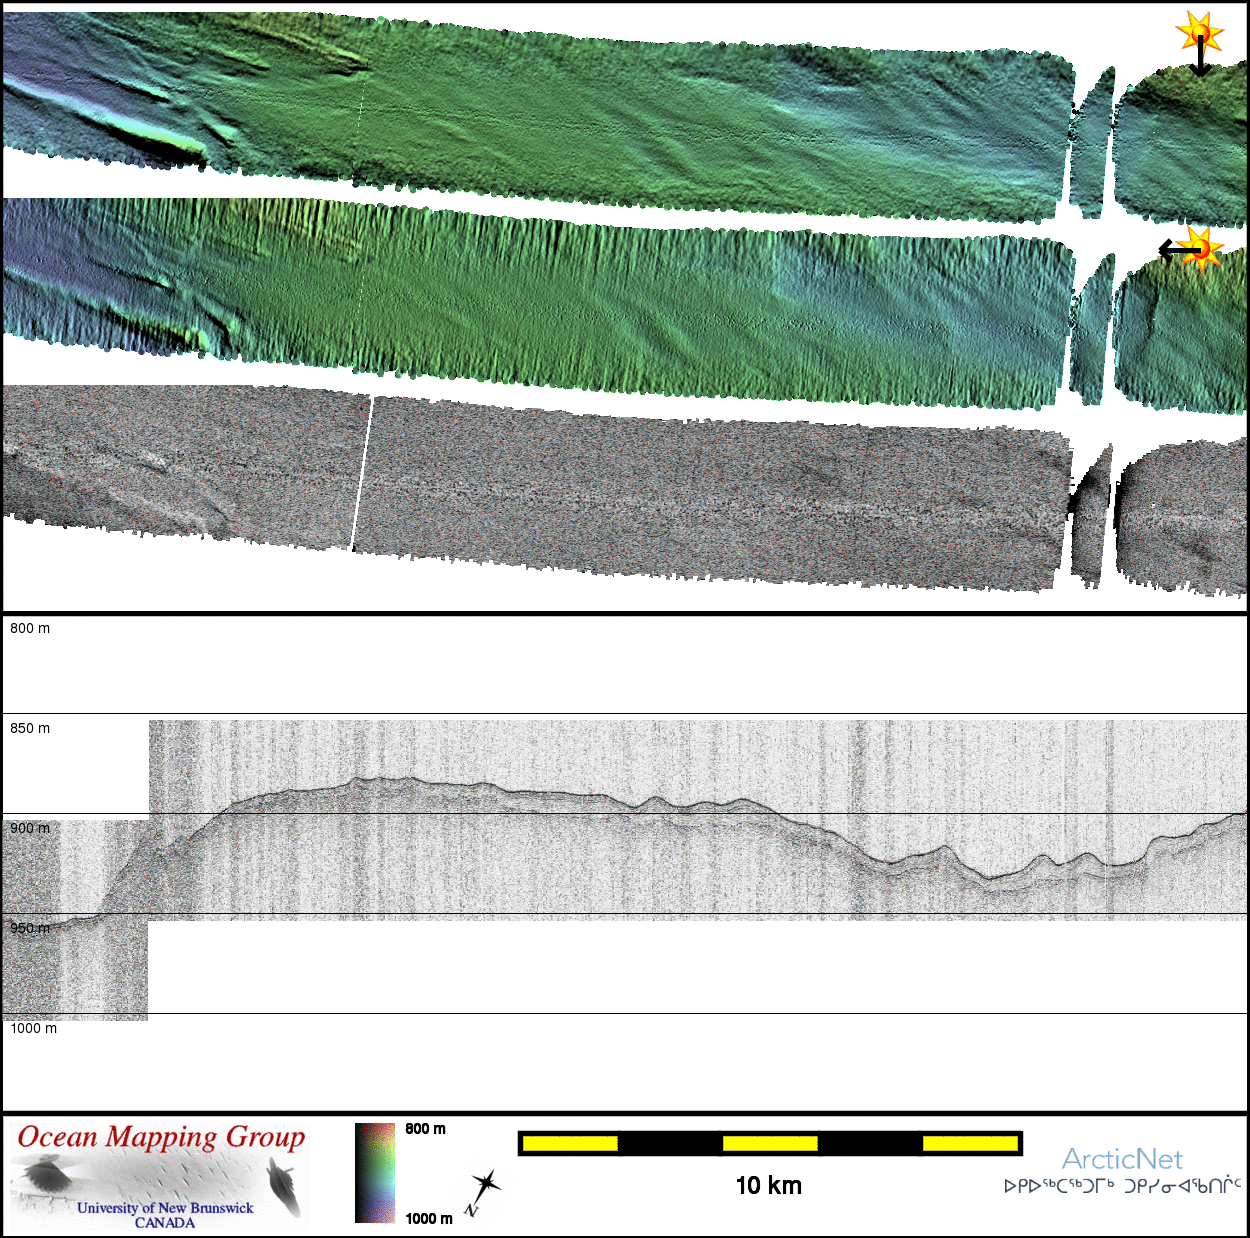Click the Inuktitut syllabics text under ArcticNet
The image size is (1250, 1238).
pyautogui.click(x=1122, y=1187)
